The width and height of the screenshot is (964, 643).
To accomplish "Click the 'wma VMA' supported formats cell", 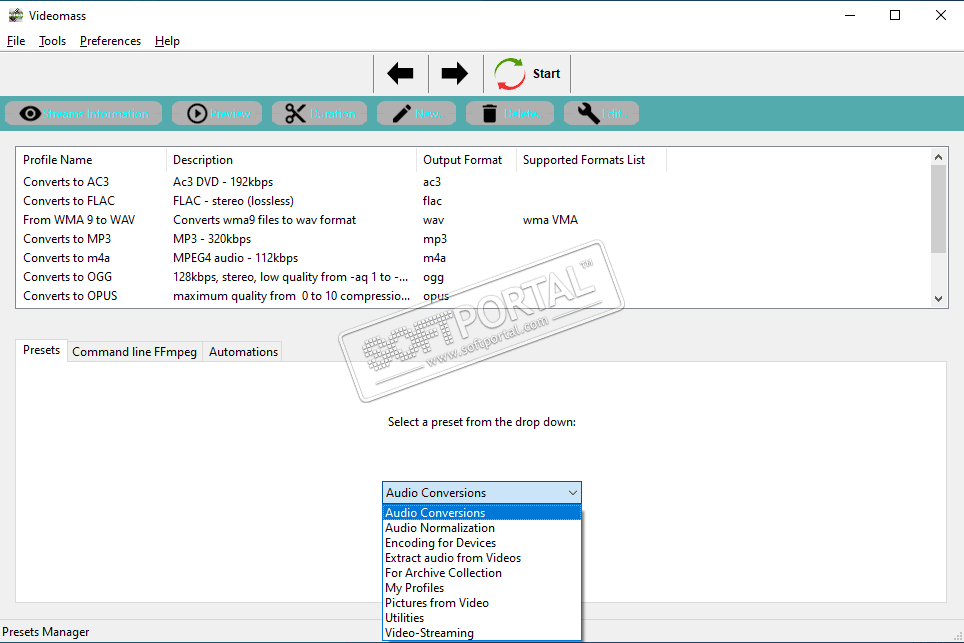I will click(x=550, y=220).
